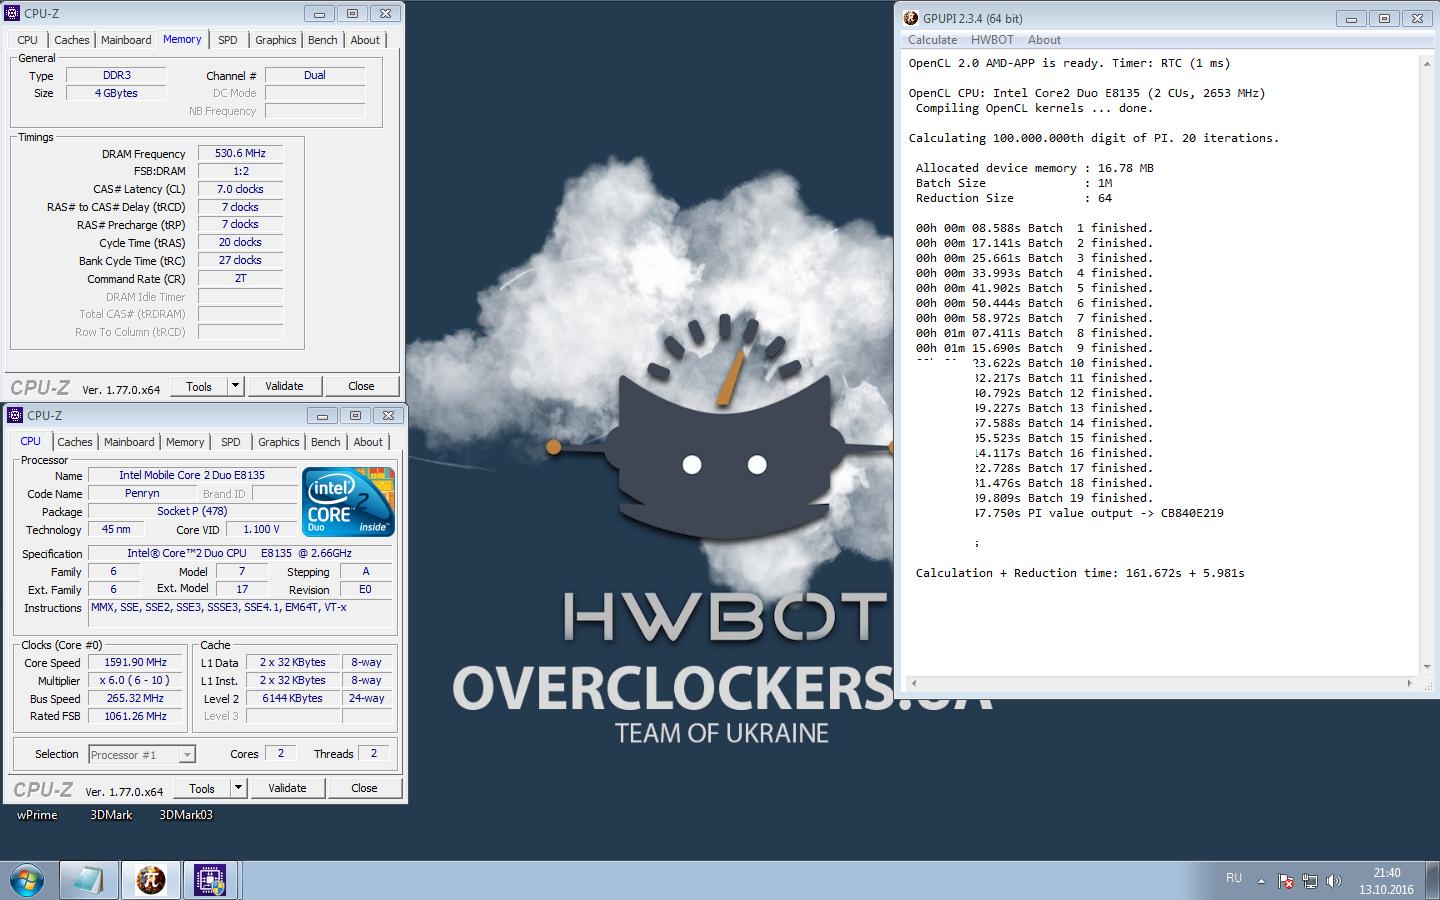
Task: Click the Core VID 1.100 V field
Action: click(x=261, y=529)
